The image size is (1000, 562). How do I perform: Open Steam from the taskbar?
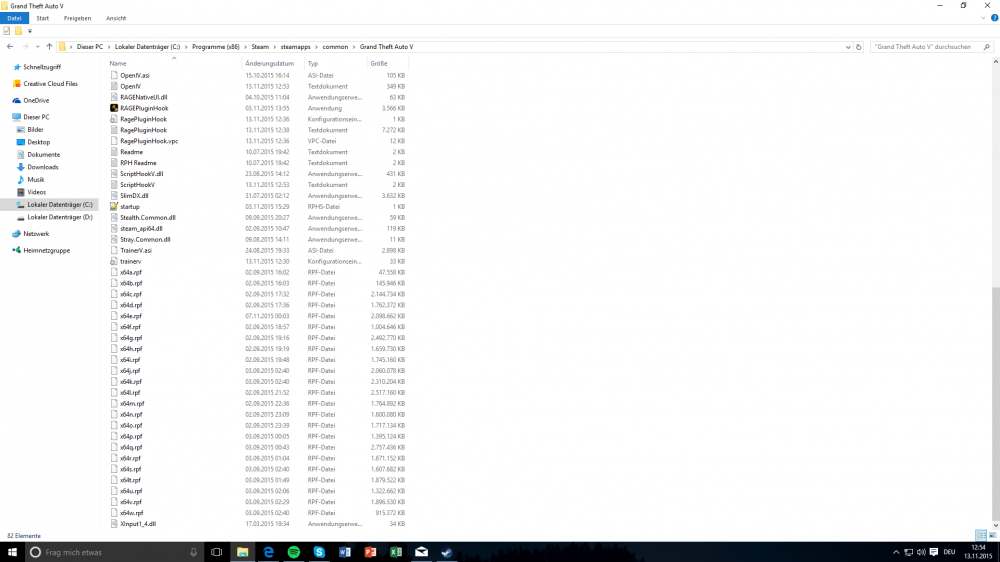click(446, 552)
